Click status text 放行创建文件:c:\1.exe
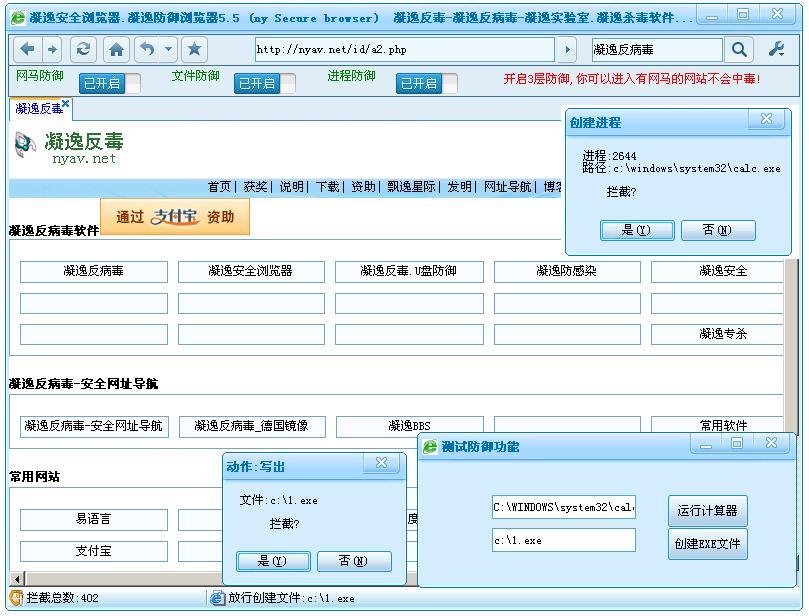 [292, 598]
